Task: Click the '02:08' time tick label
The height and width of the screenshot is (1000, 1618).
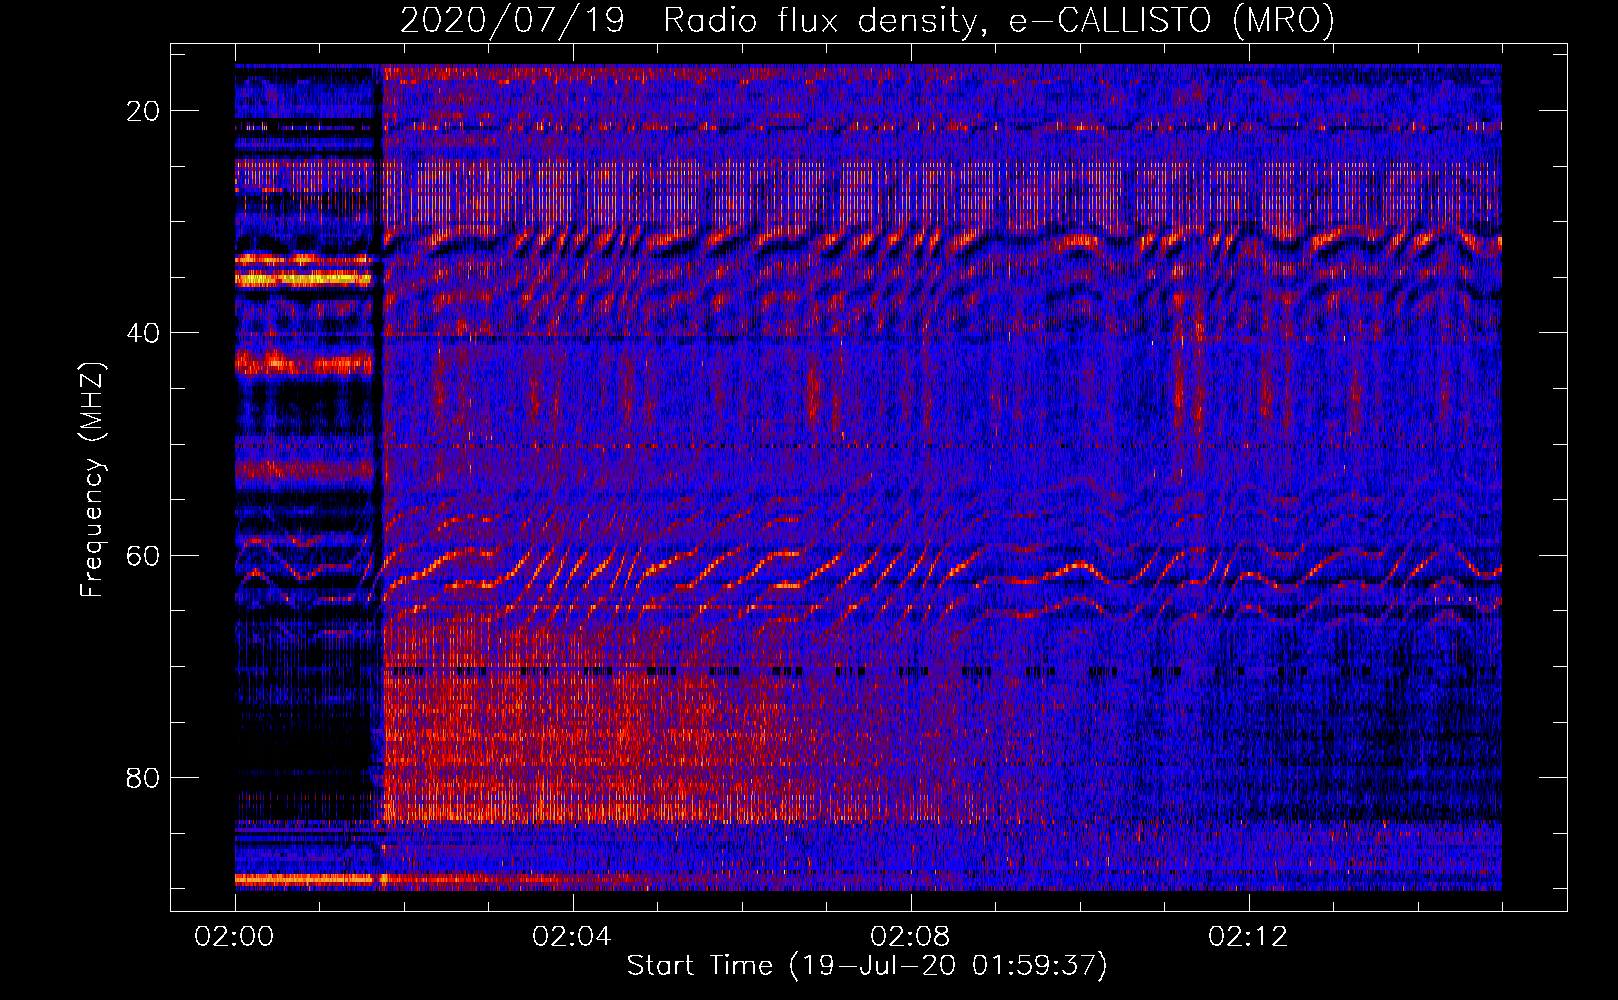Action: pos(910,937)
